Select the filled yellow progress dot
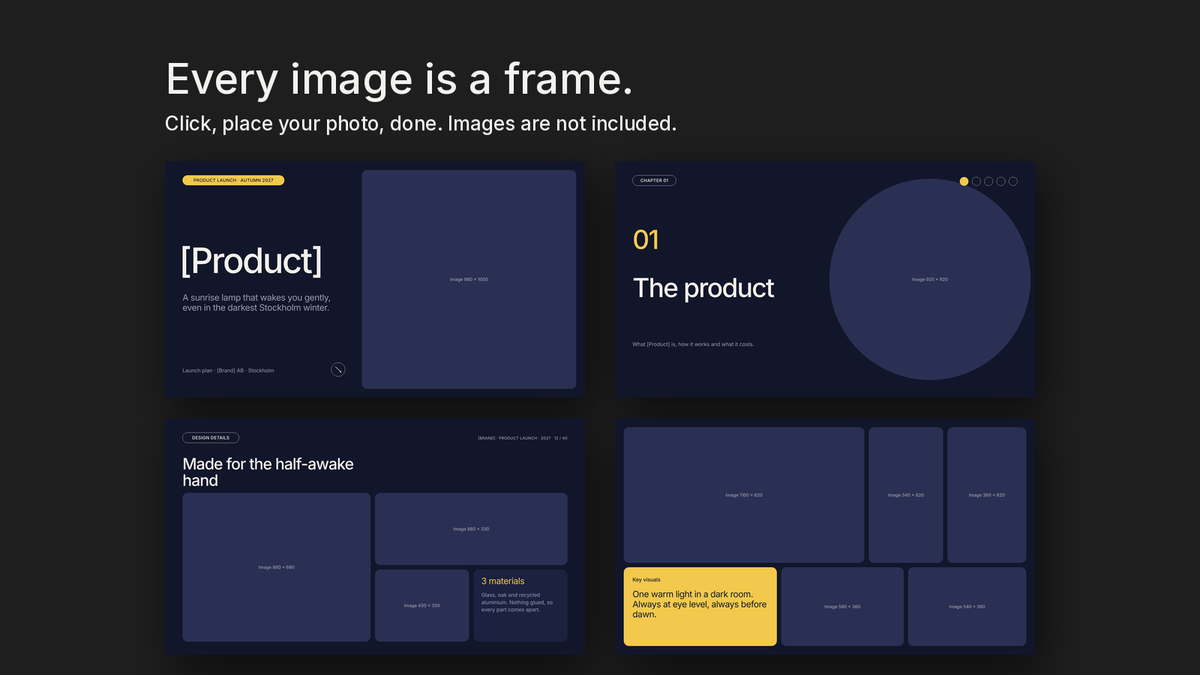This screenshot has width=1200, height=675. click(x=964, y=181)
